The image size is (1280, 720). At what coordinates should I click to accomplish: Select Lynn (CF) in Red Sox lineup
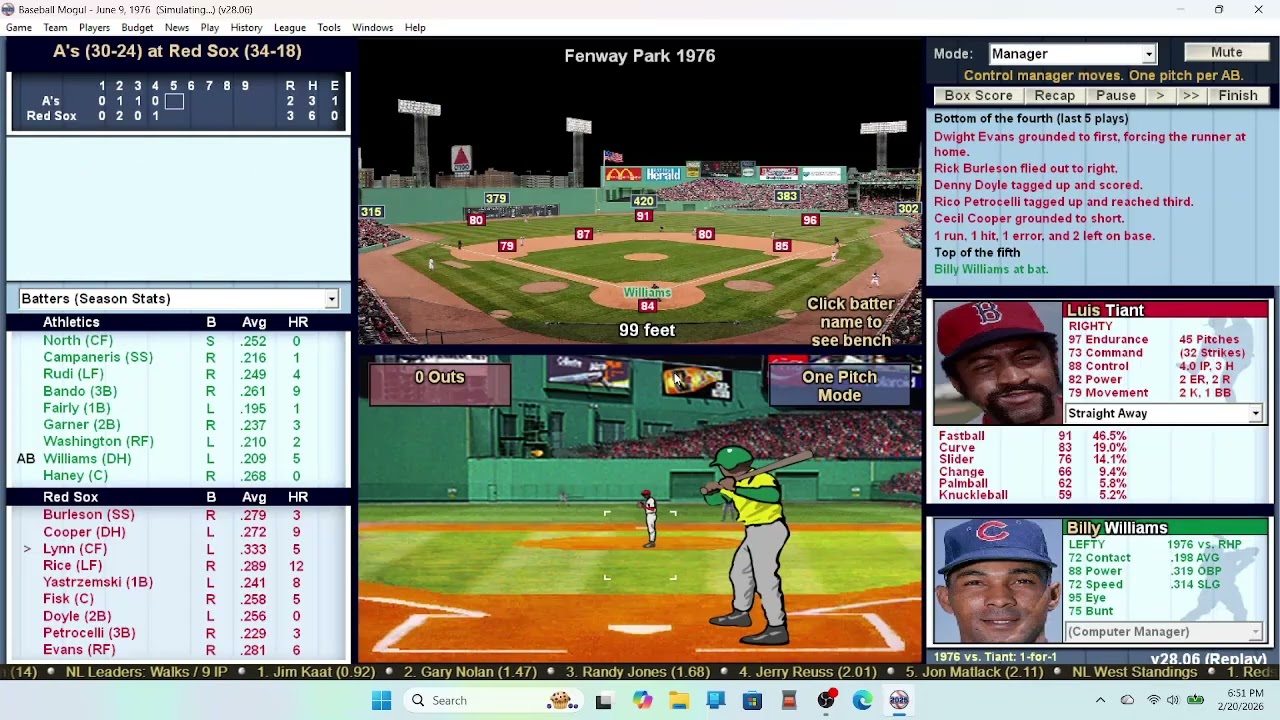point(75,549)
